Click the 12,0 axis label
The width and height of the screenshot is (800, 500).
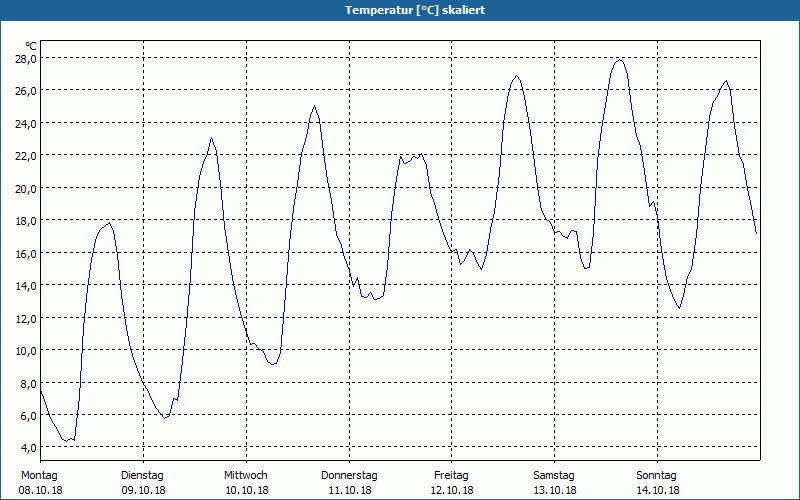(x=26, y=318)
